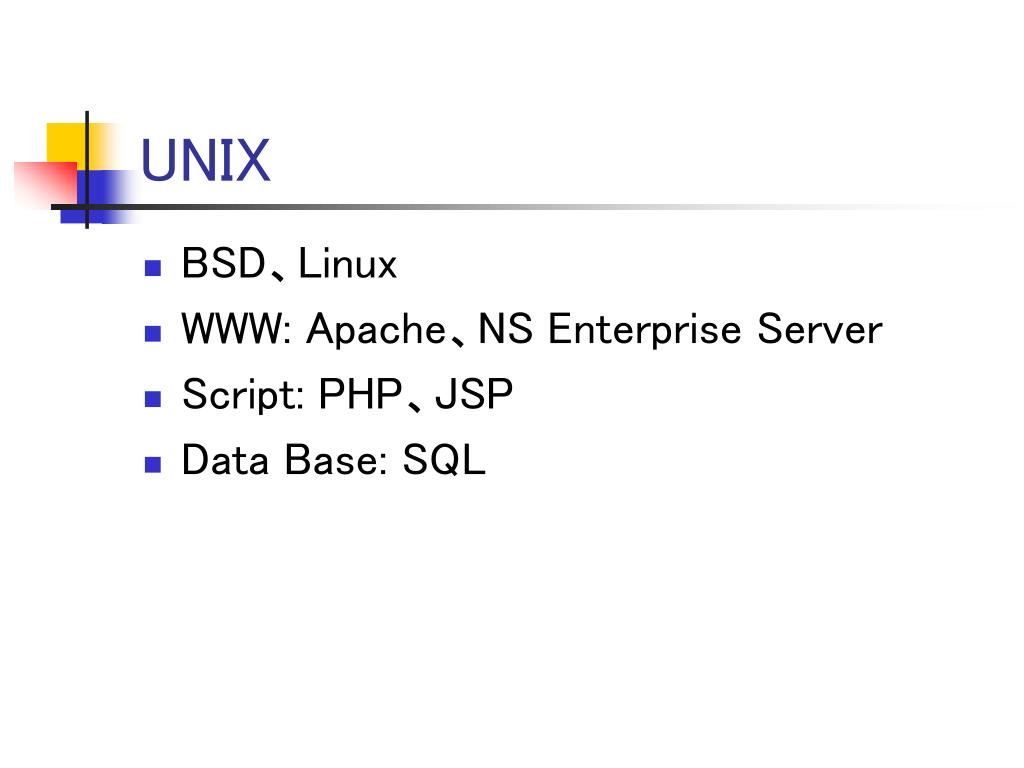
Task: Click the blue bullet before BSD
Action: 153,268
